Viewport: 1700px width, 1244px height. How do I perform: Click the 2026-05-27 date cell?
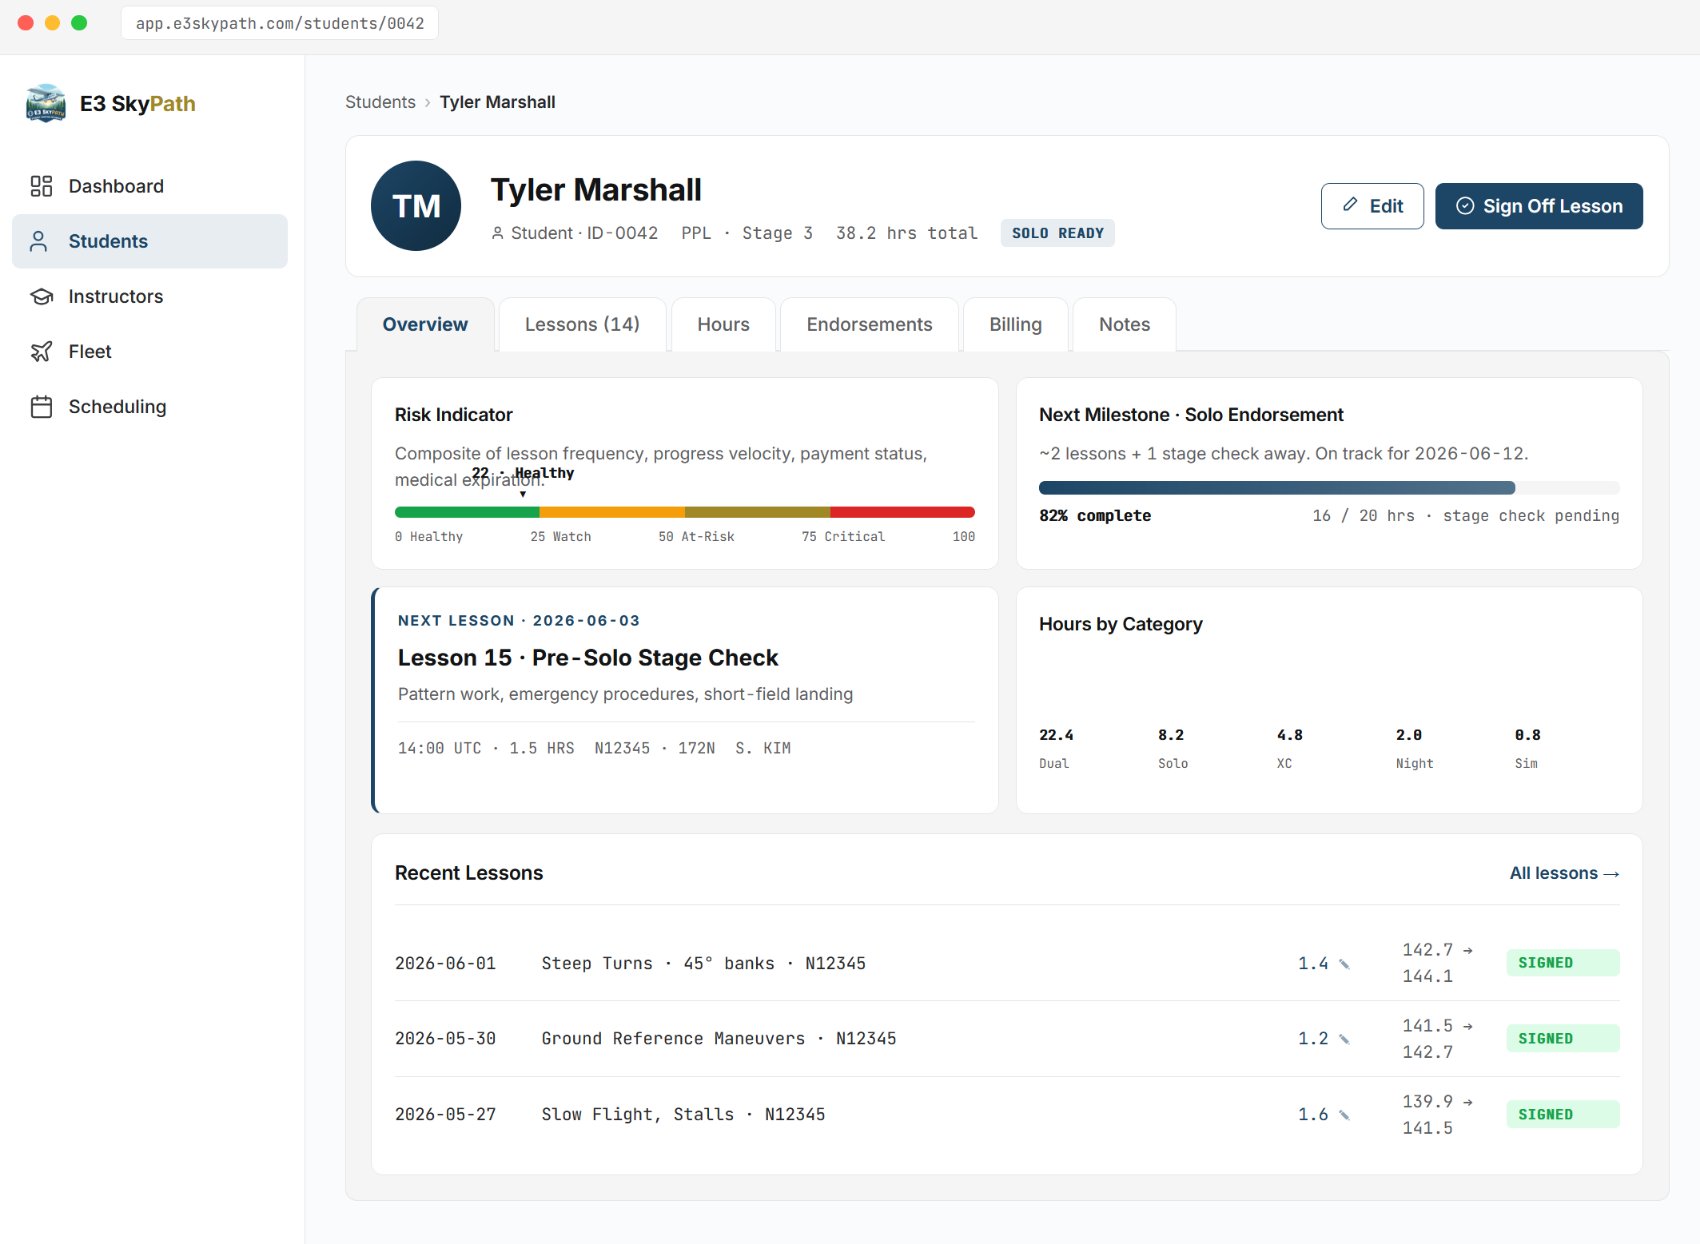pos(445,1115)
